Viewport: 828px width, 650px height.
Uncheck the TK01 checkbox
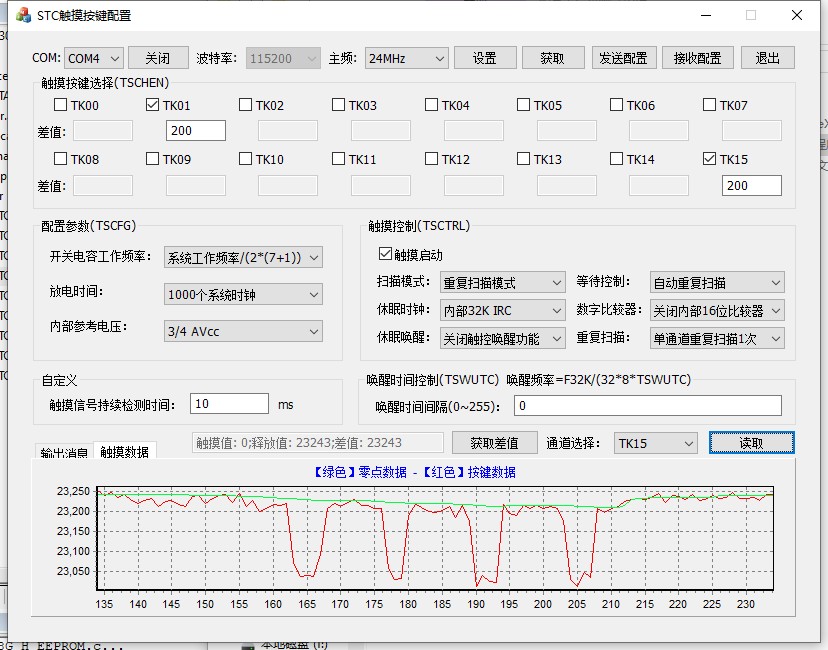tap(153, 105)
